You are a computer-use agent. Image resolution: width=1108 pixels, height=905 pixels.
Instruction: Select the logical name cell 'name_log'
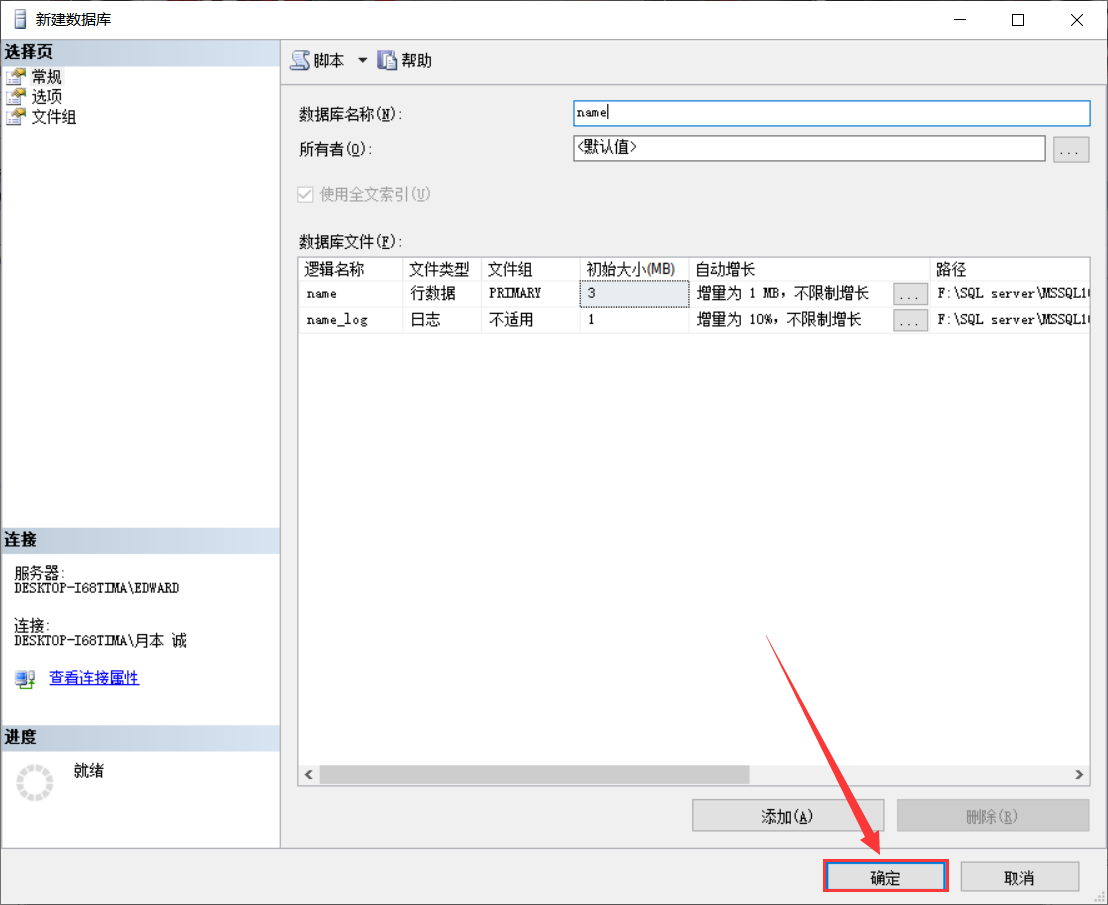(350, 320)
